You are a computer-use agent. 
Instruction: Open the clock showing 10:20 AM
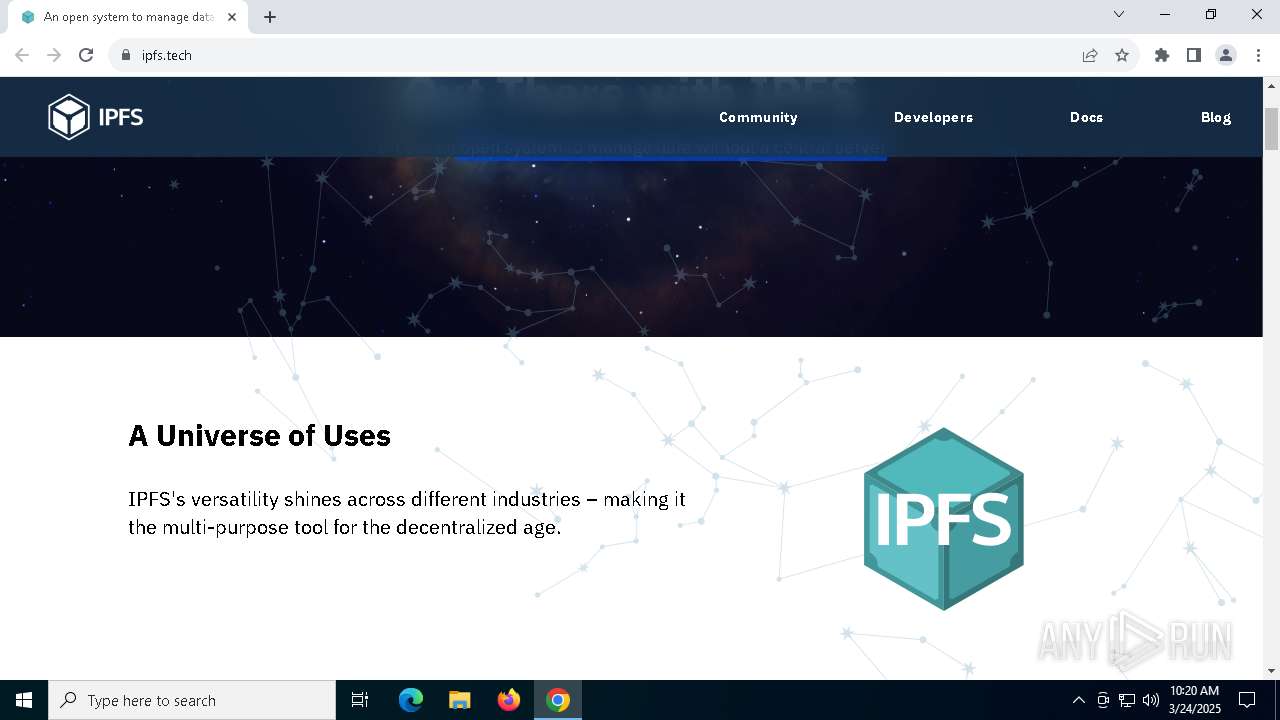(x=1194, y=700)
